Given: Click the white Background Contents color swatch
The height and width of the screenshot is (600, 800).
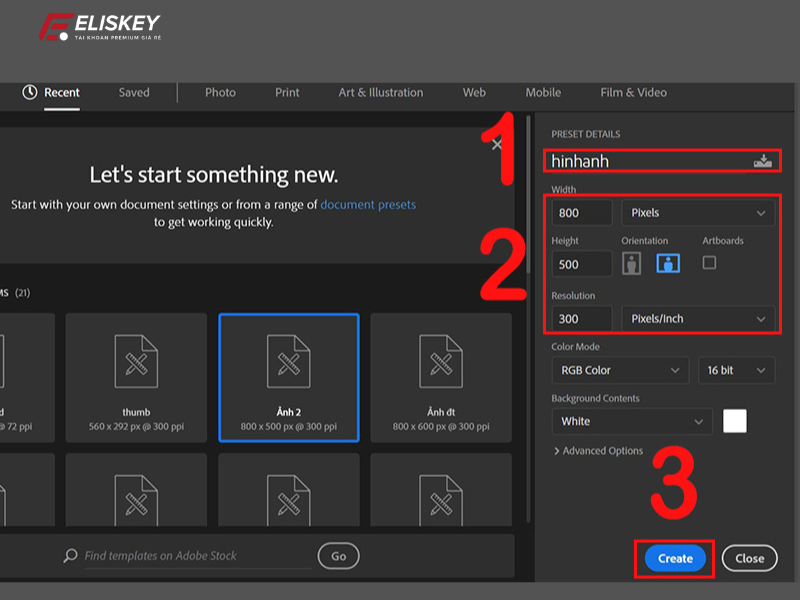Looking at the screenshot, I should click(735, 421).
